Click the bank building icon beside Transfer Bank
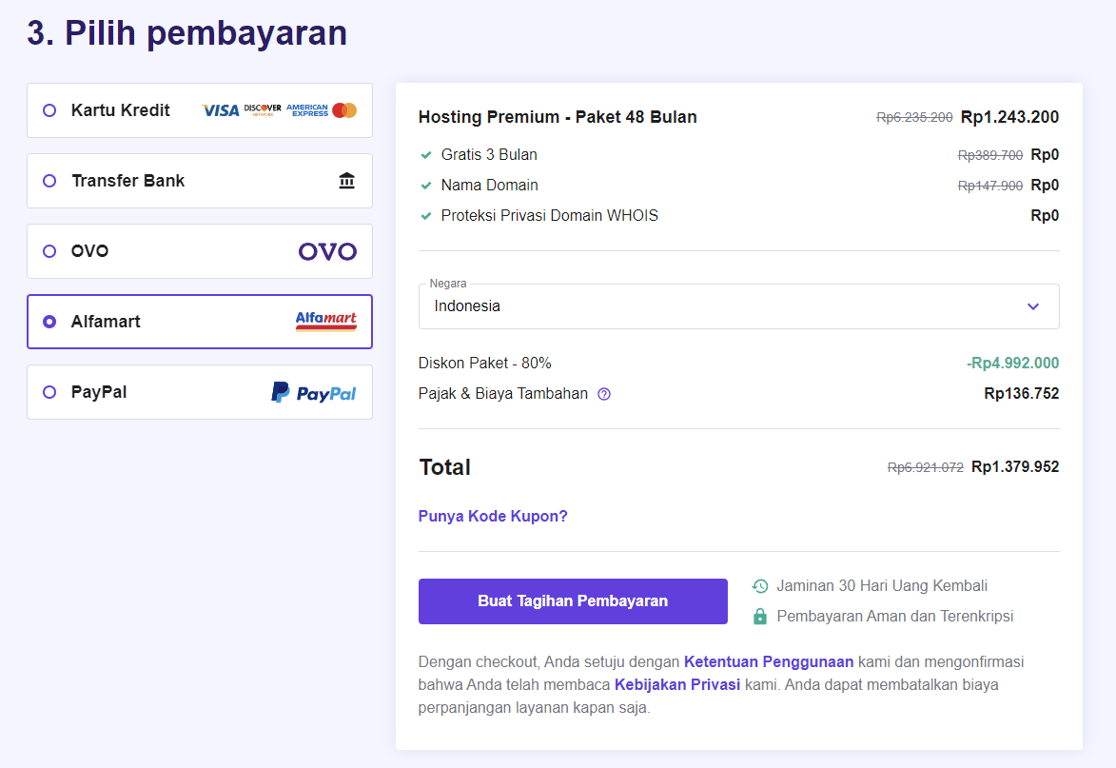This screenshot has width=1116, height=768. coord(347,180)
